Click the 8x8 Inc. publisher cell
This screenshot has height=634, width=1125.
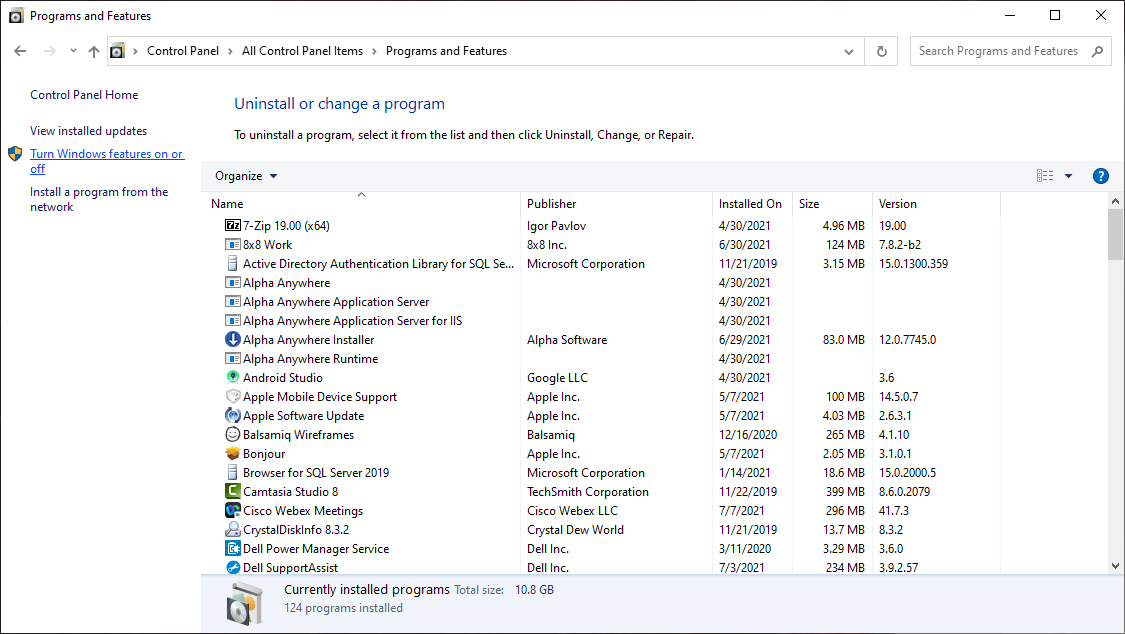click(x=547, y=245)
